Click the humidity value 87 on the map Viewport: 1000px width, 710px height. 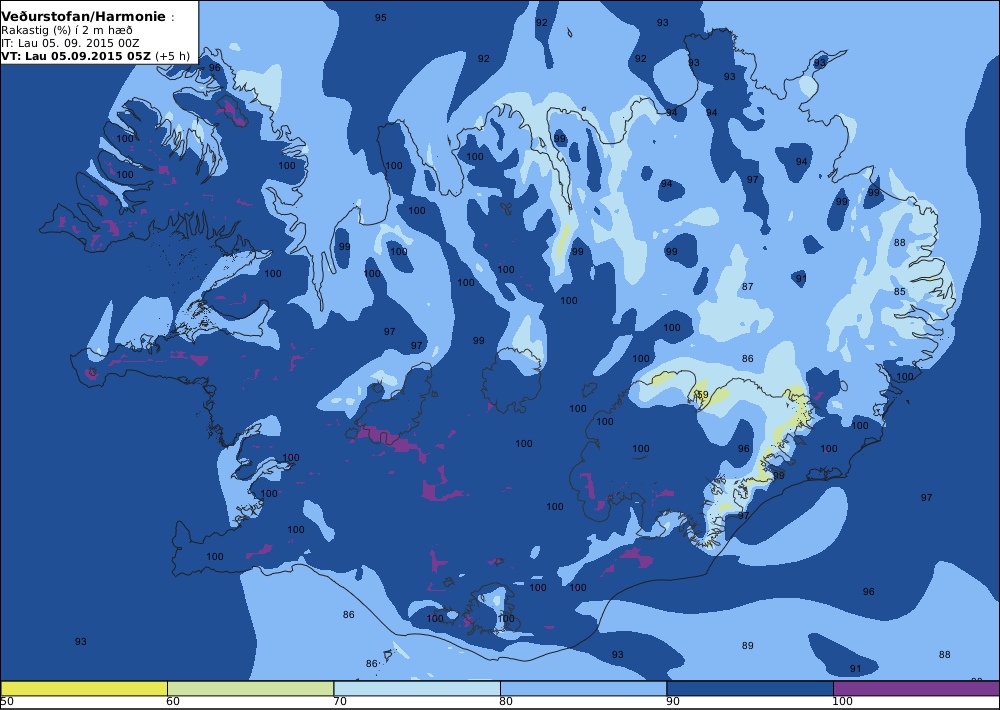(x=747, y=286)
